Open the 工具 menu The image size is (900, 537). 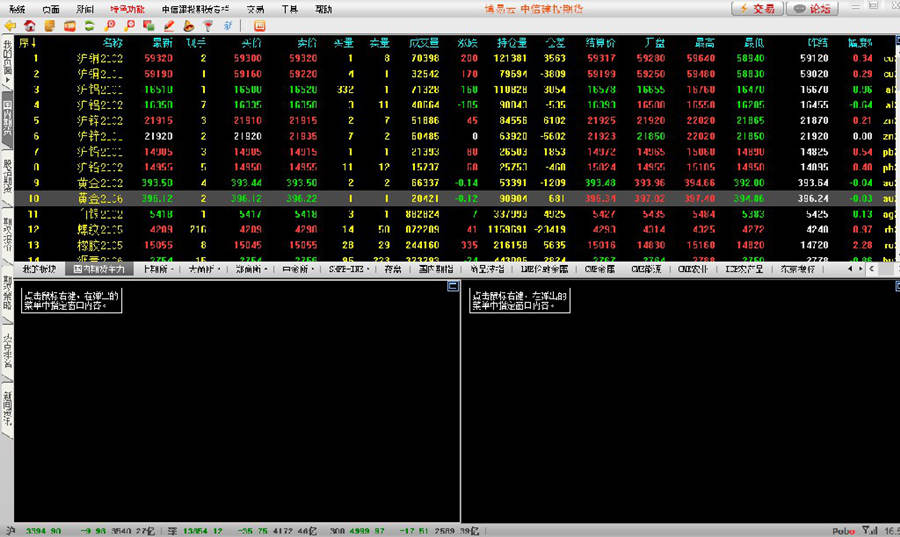click(x=289, y=8)
